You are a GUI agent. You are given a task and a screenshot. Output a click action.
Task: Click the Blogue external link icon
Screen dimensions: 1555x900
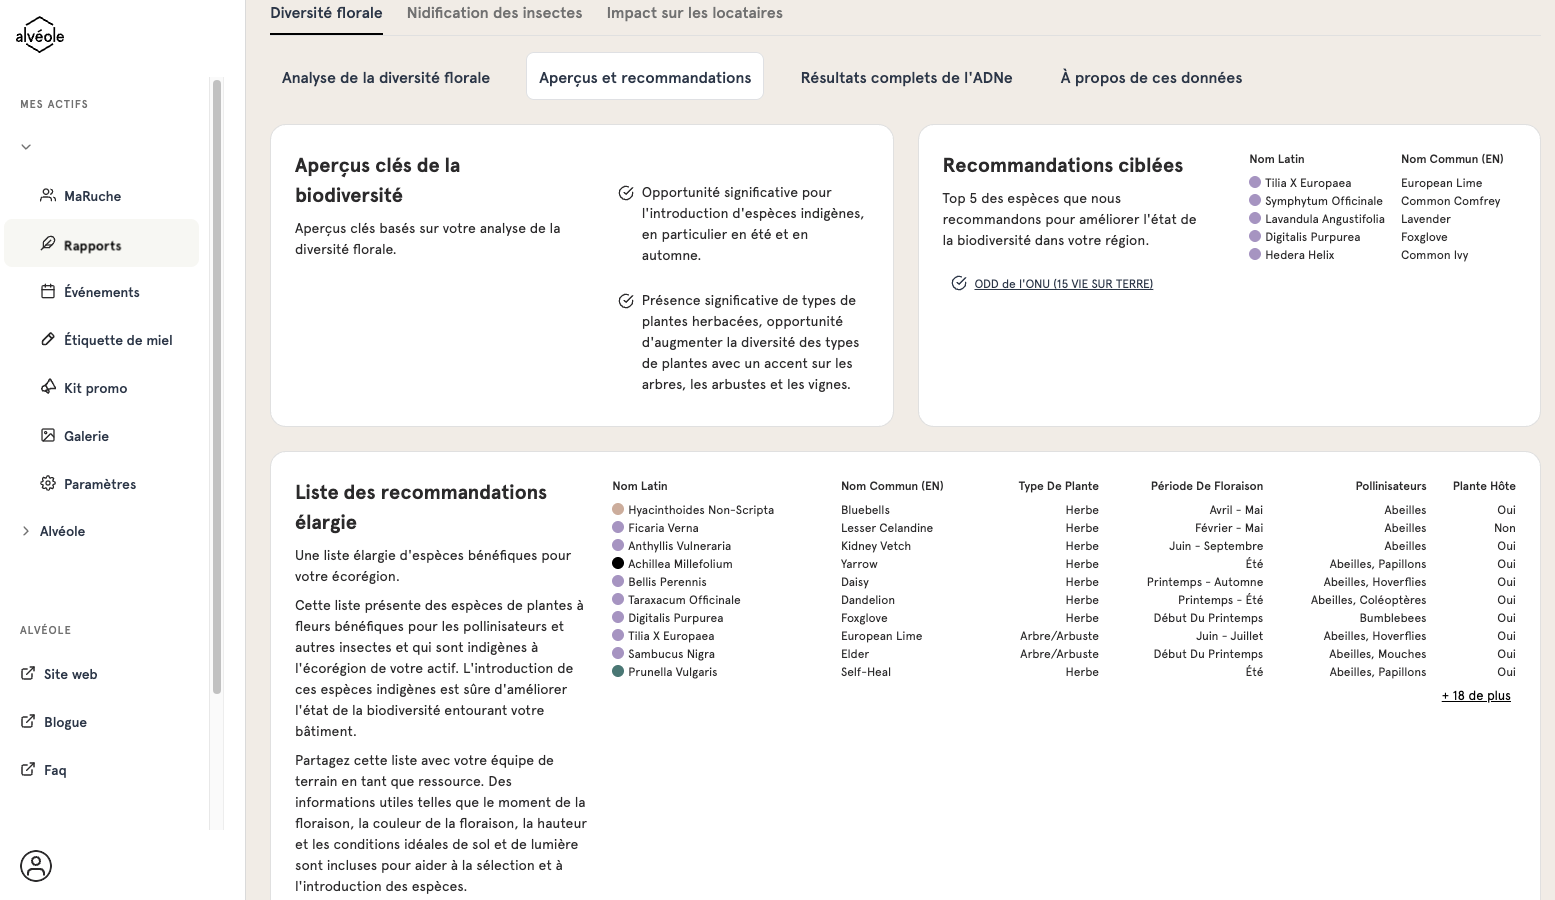coord(28,721)
